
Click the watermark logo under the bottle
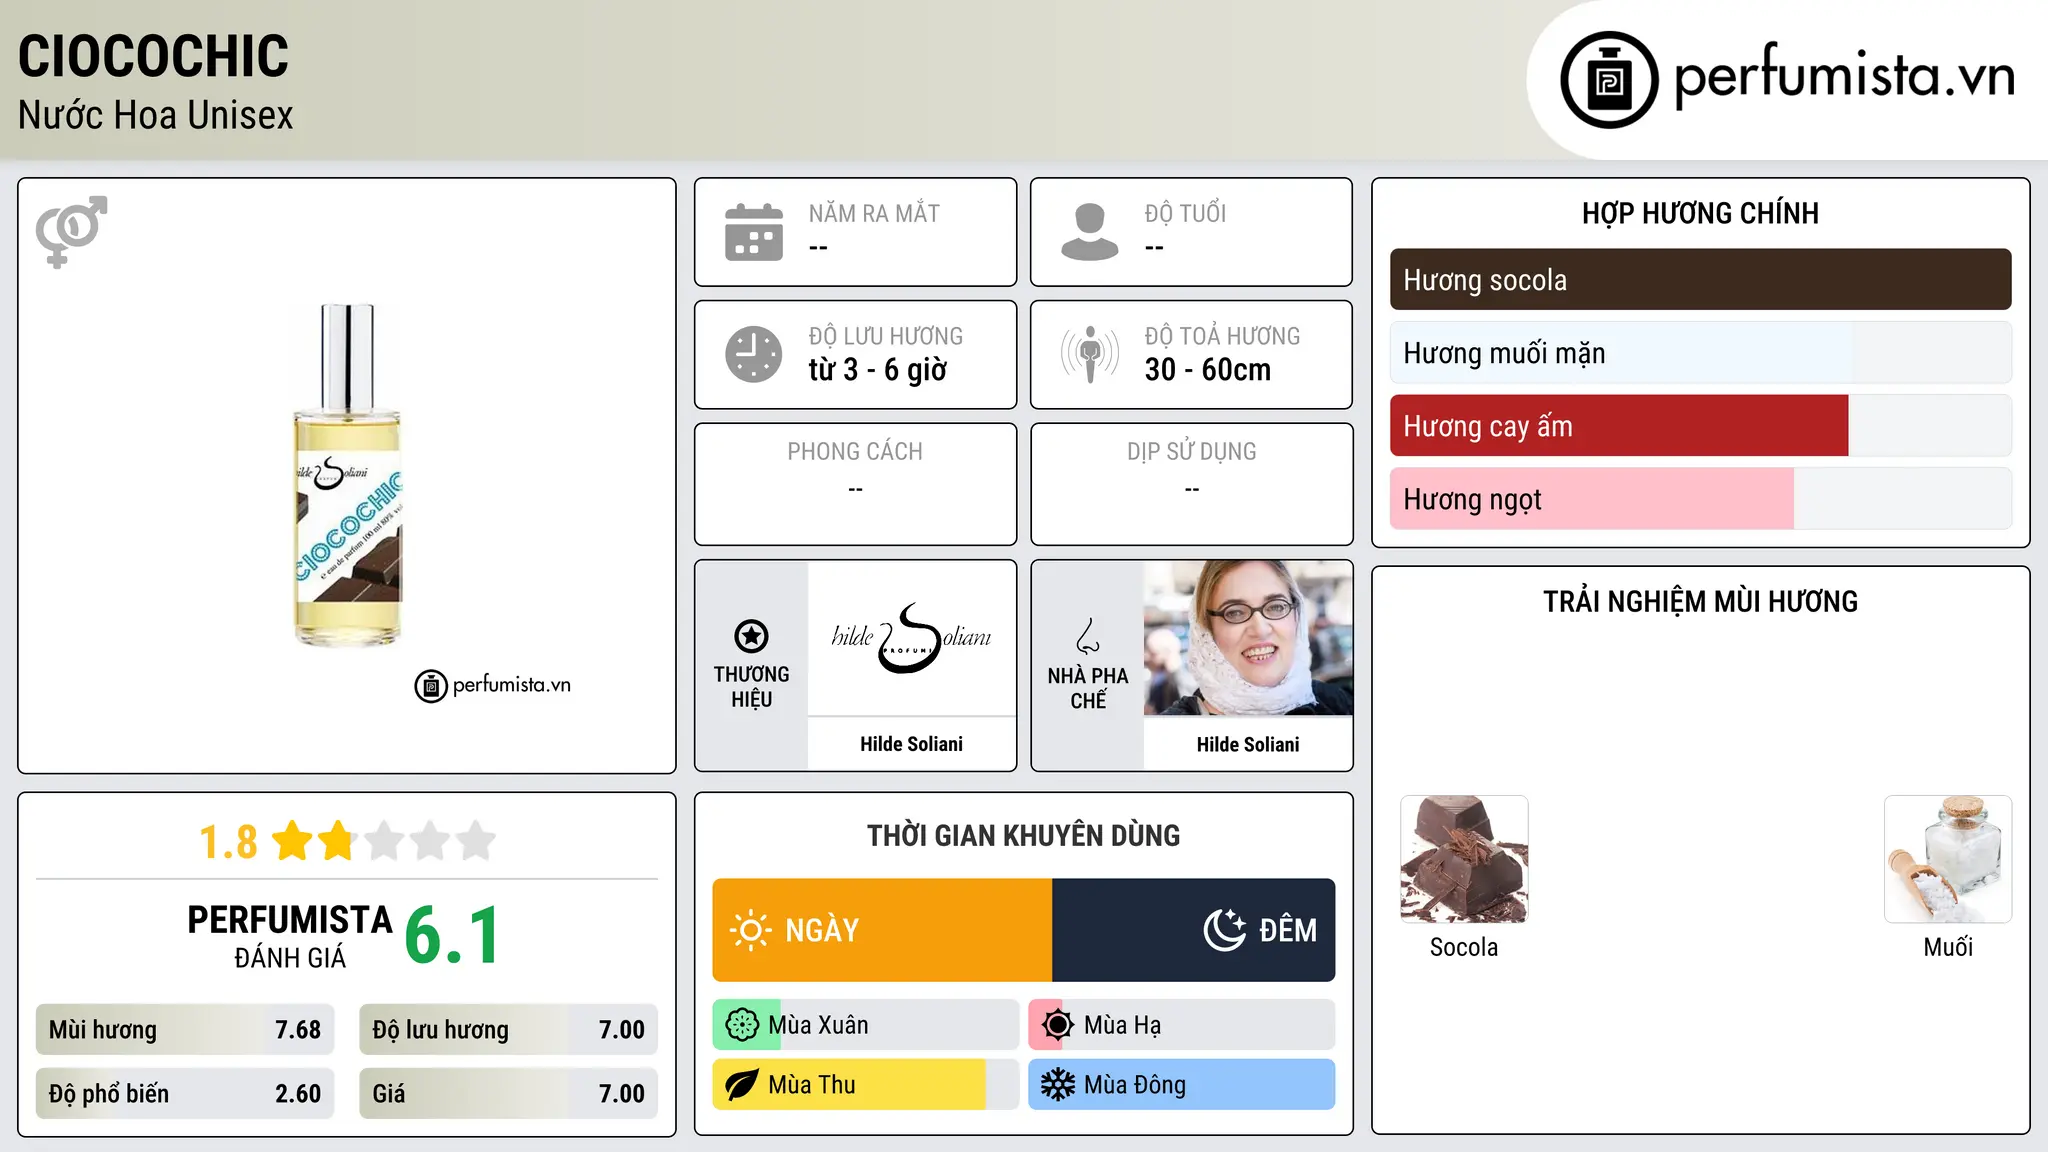click(x=493, y=686)
